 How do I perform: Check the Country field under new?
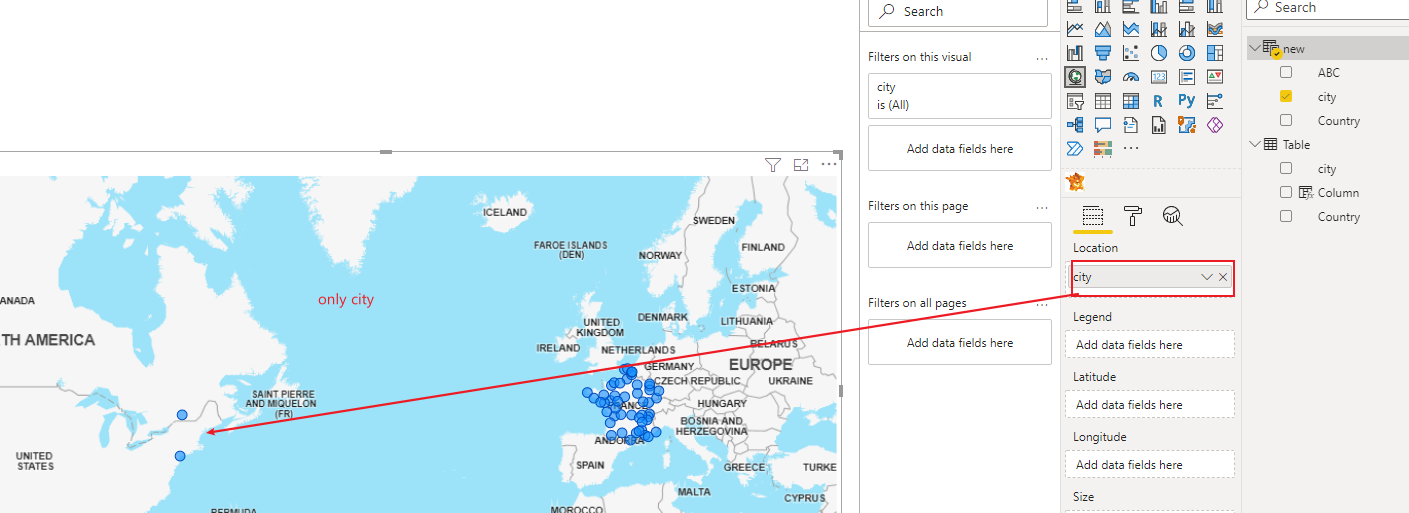click(1286, 120)
